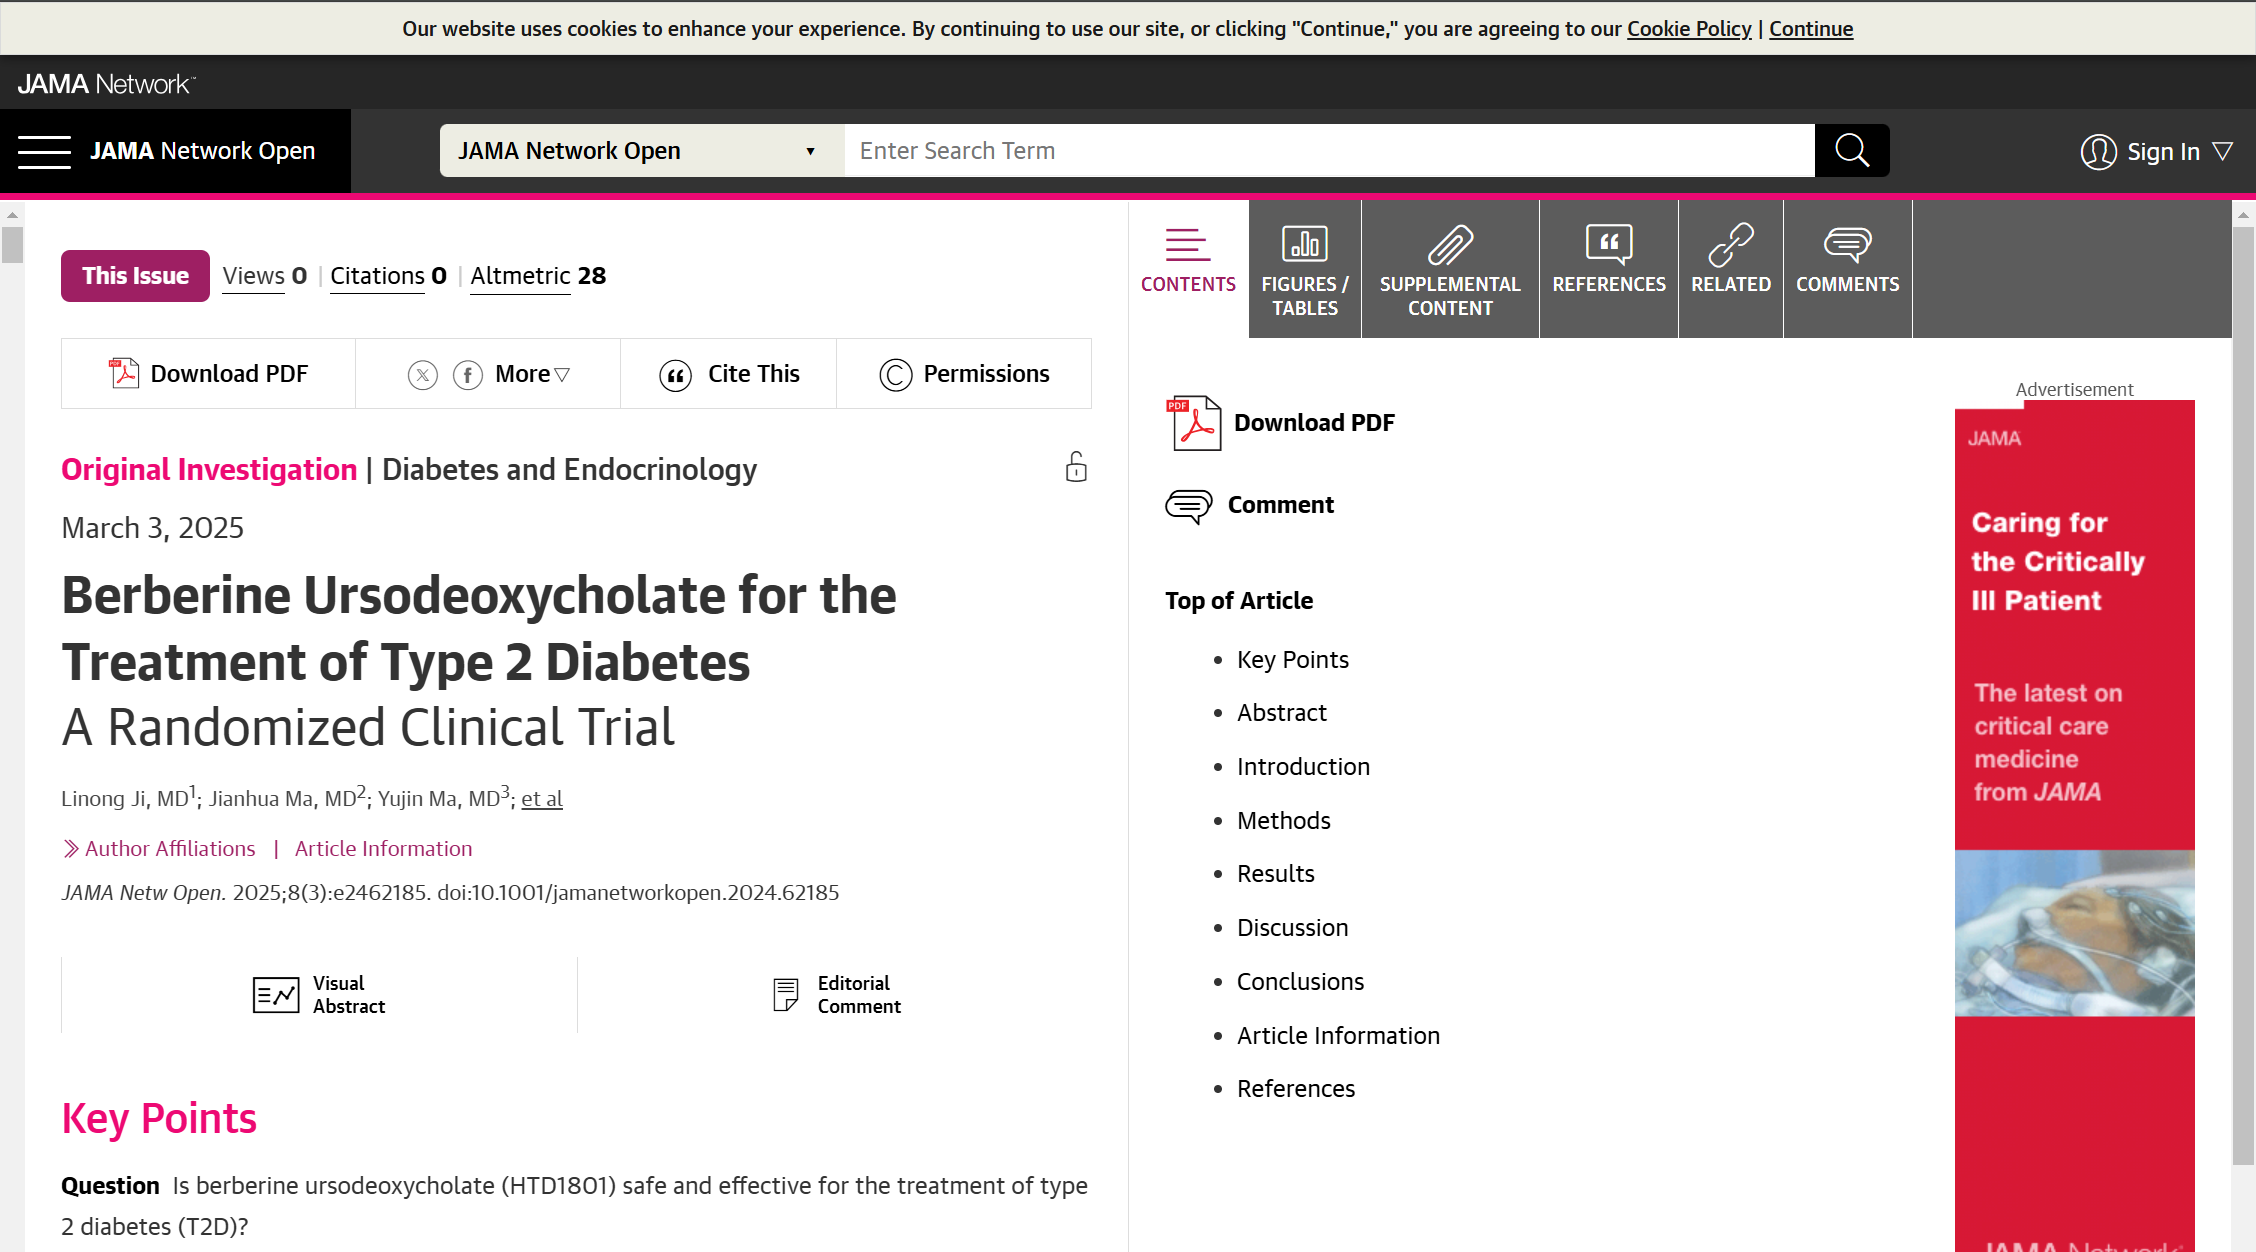Click the right pane scrollbar thumb

click(x=2243, y=695)
